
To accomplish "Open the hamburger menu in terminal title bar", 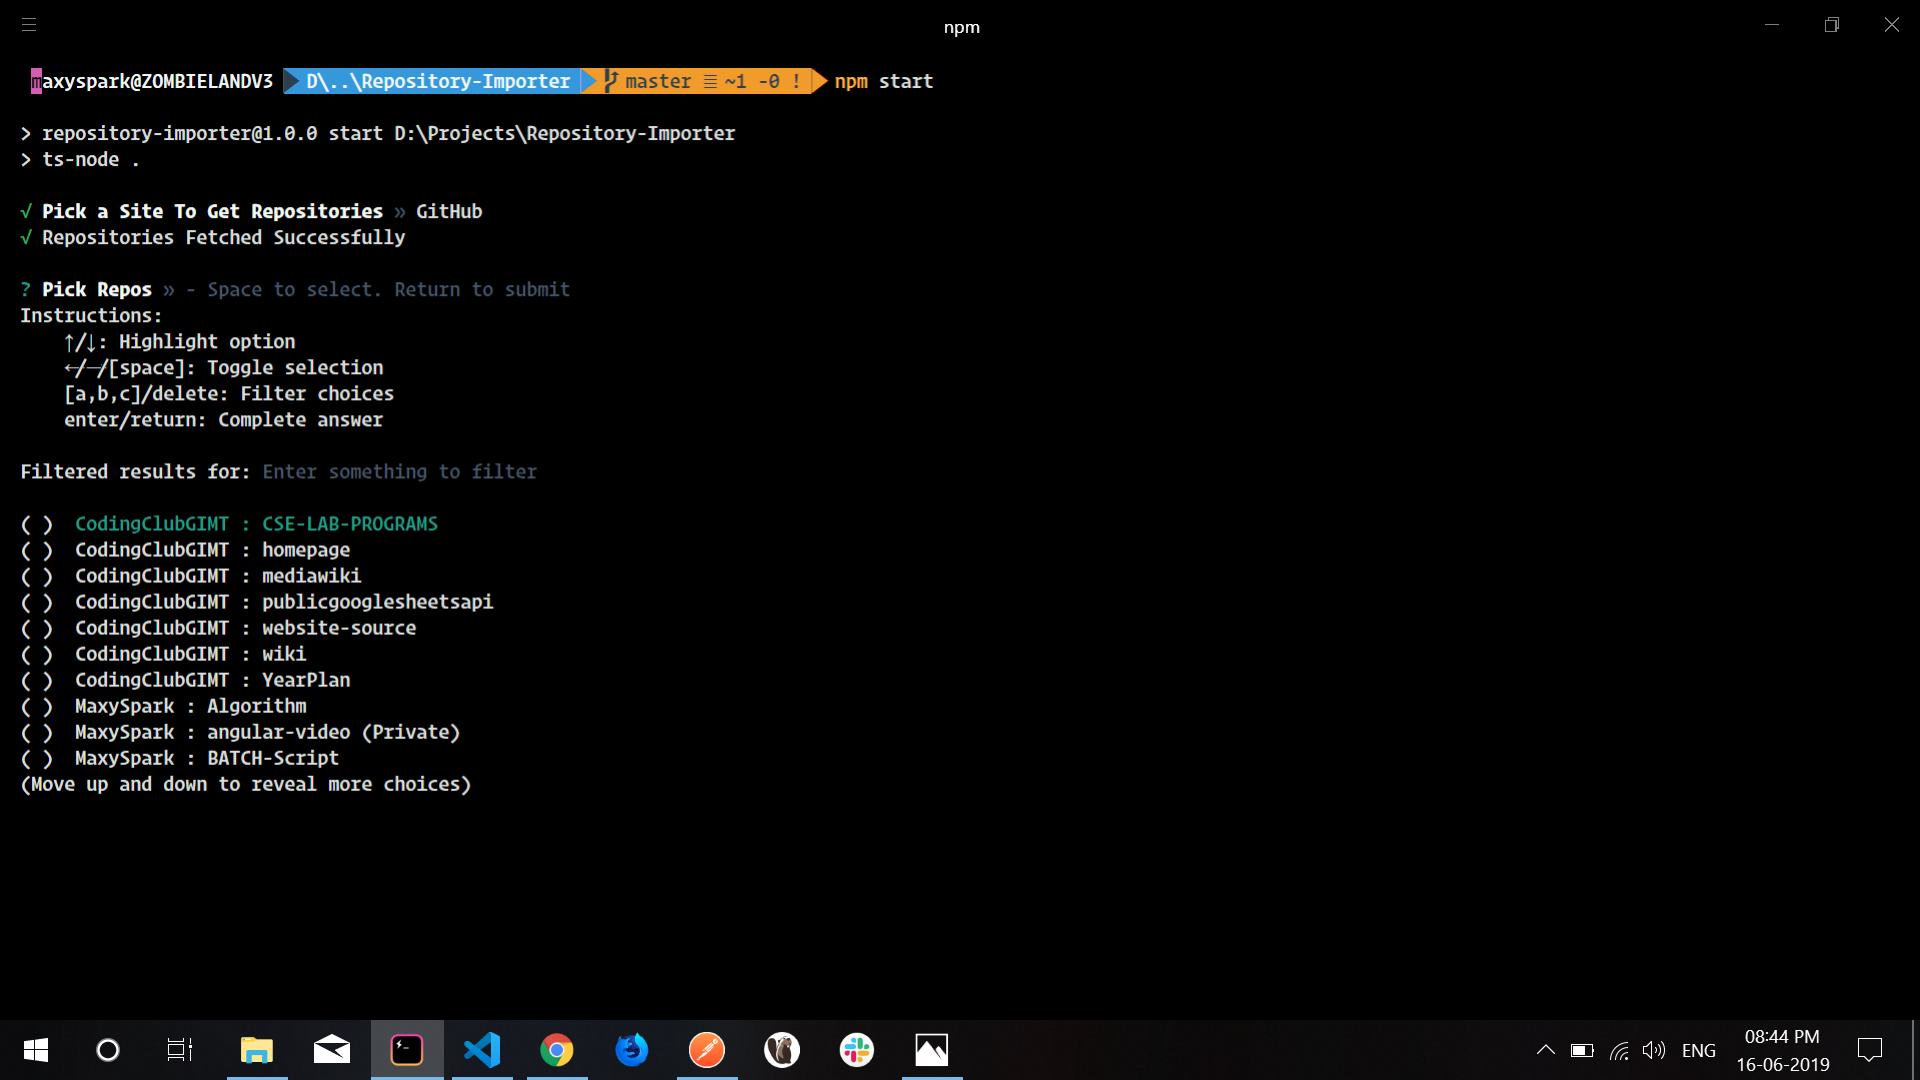I will [29, 25].
